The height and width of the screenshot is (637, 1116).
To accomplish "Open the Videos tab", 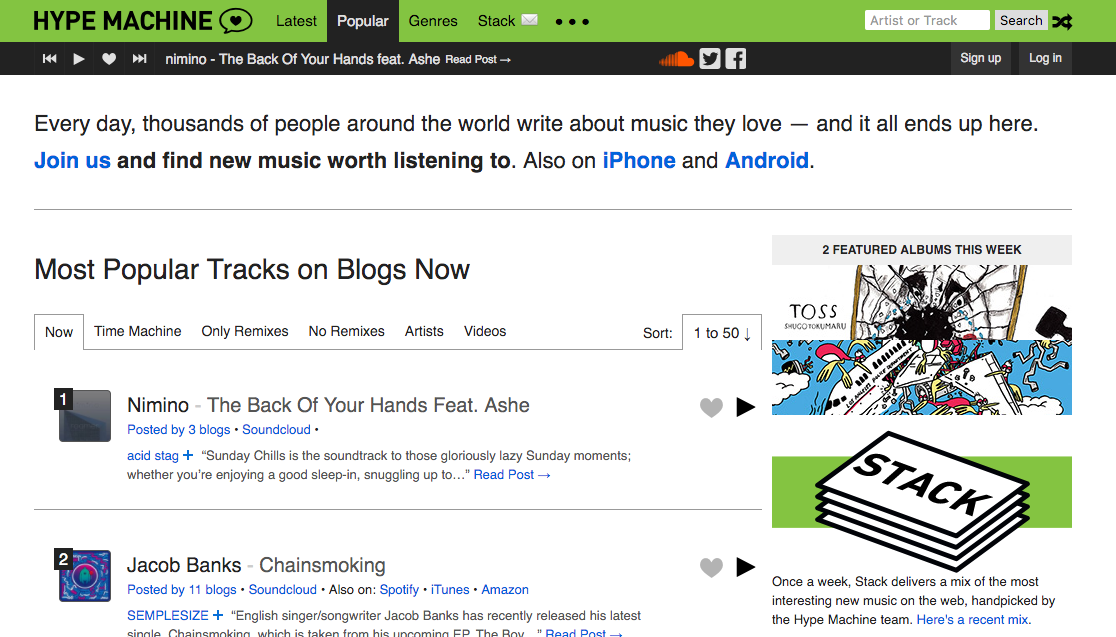I will click(485, 331).
